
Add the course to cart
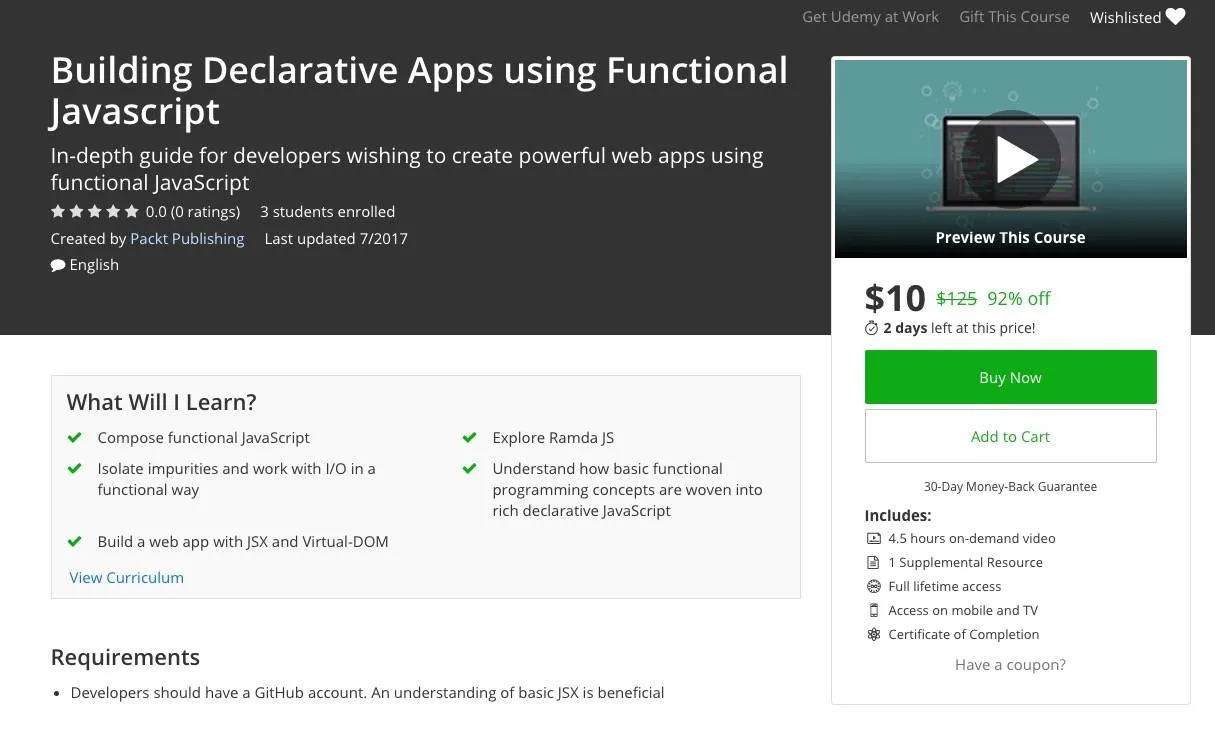coord(1010,436)
